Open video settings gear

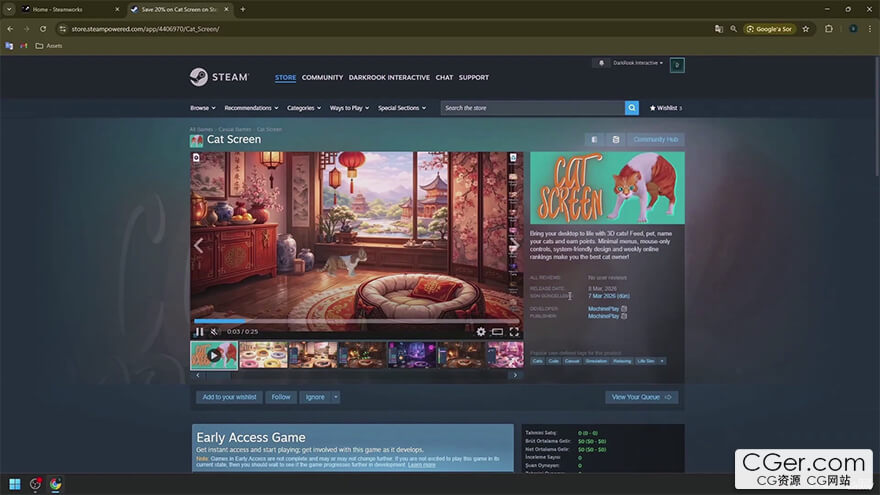pos(481,332)
